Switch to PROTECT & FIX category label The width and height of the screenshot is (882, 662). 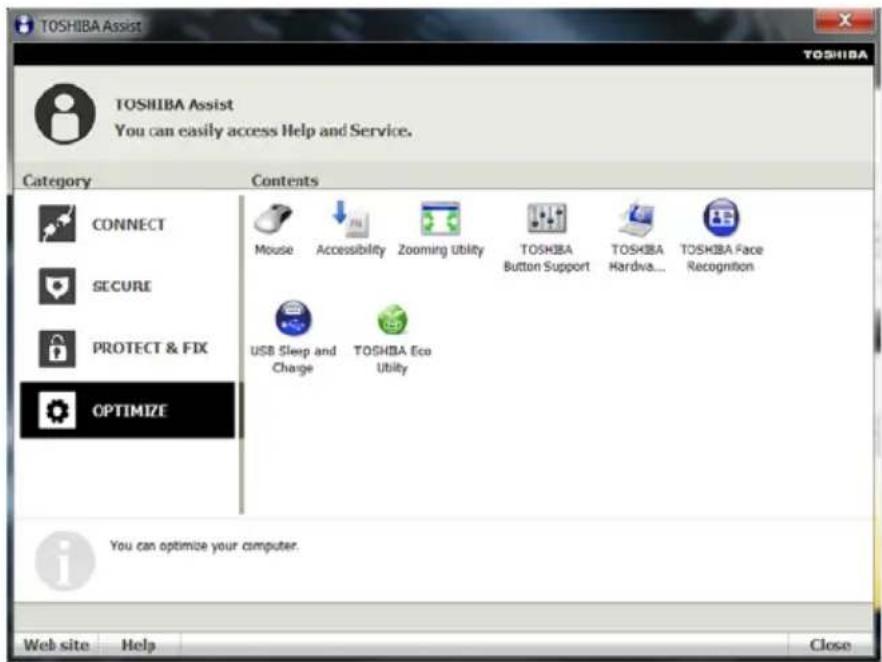tap(150, 348)
